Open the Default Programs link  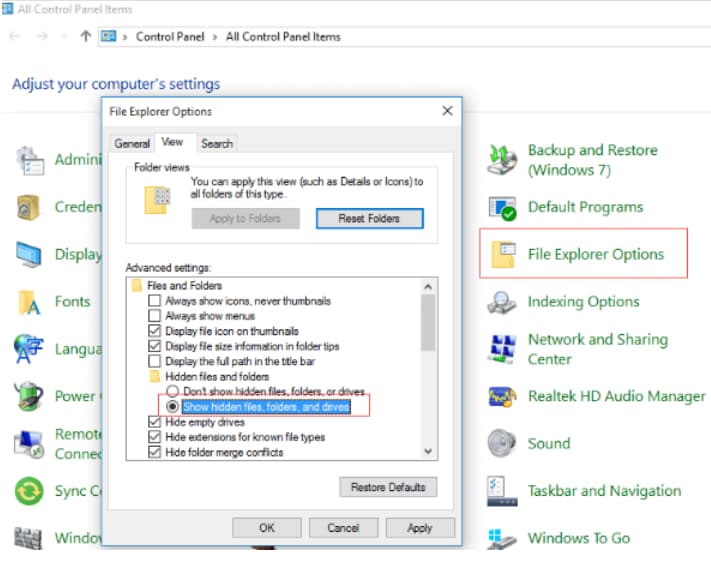click(x=585, y=207)
